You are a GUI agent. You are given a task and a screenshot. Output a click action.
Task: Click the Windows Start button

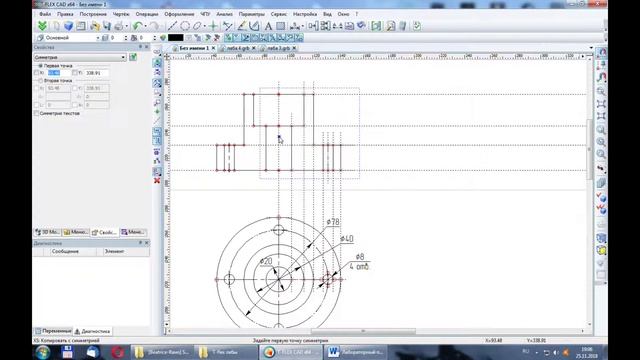(43, 352)
